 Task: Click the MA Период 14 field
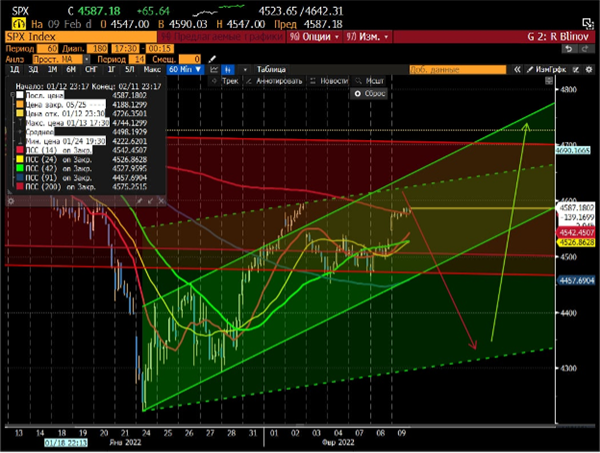point(137,59)
